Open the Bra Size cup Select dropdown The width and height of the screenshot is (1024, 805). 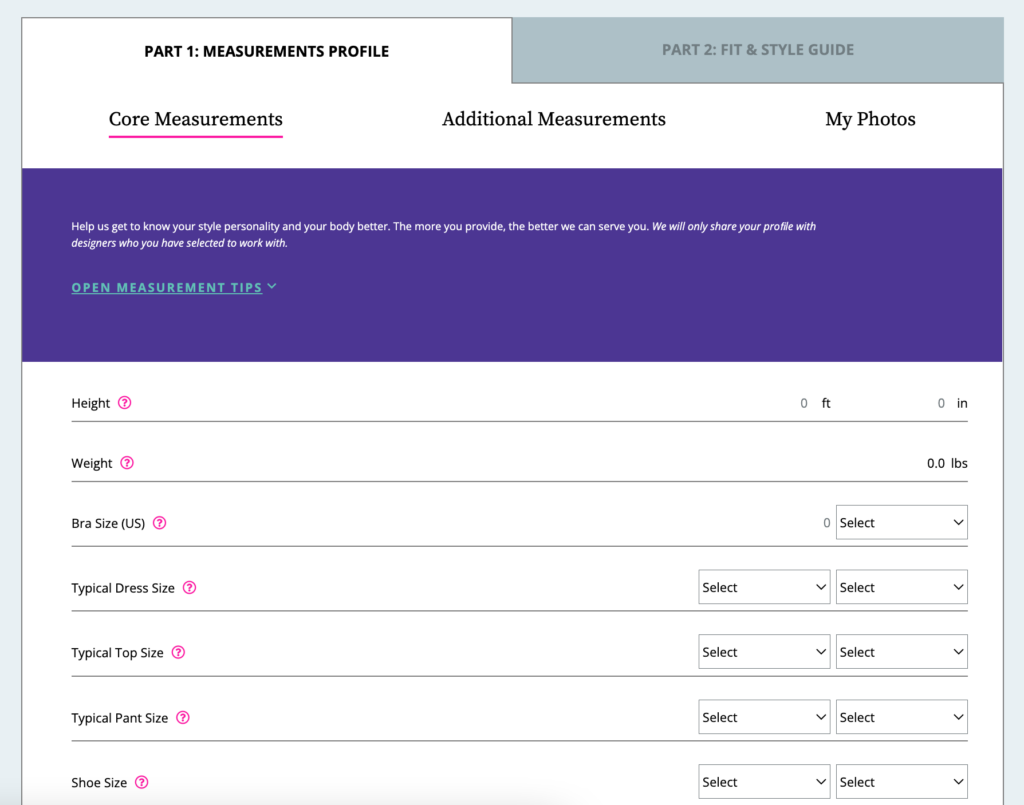pos(901,522)
